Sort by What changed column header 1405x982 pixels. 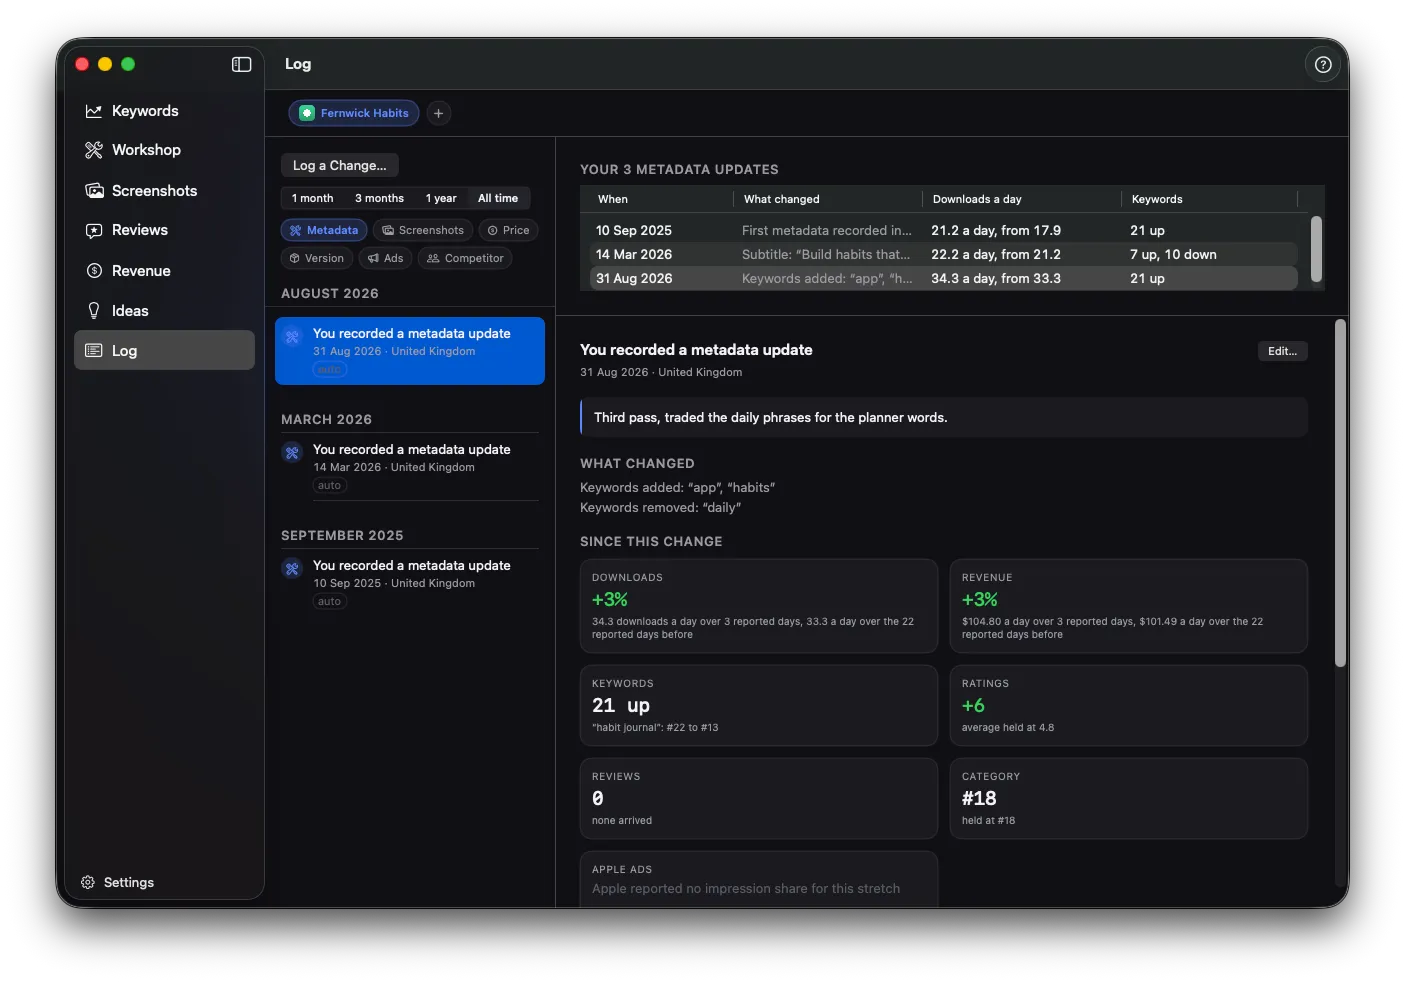[828, 199]
